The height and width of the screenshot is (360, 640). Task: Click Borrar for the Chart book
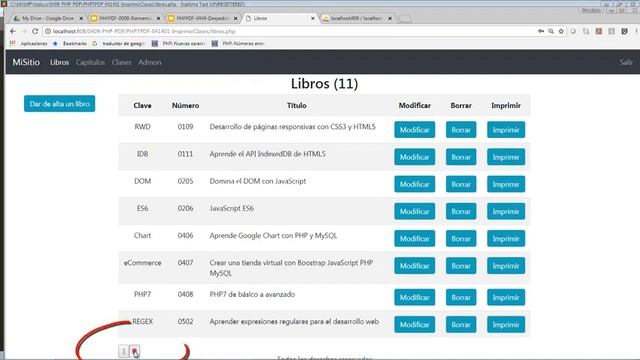coord(461,239)
